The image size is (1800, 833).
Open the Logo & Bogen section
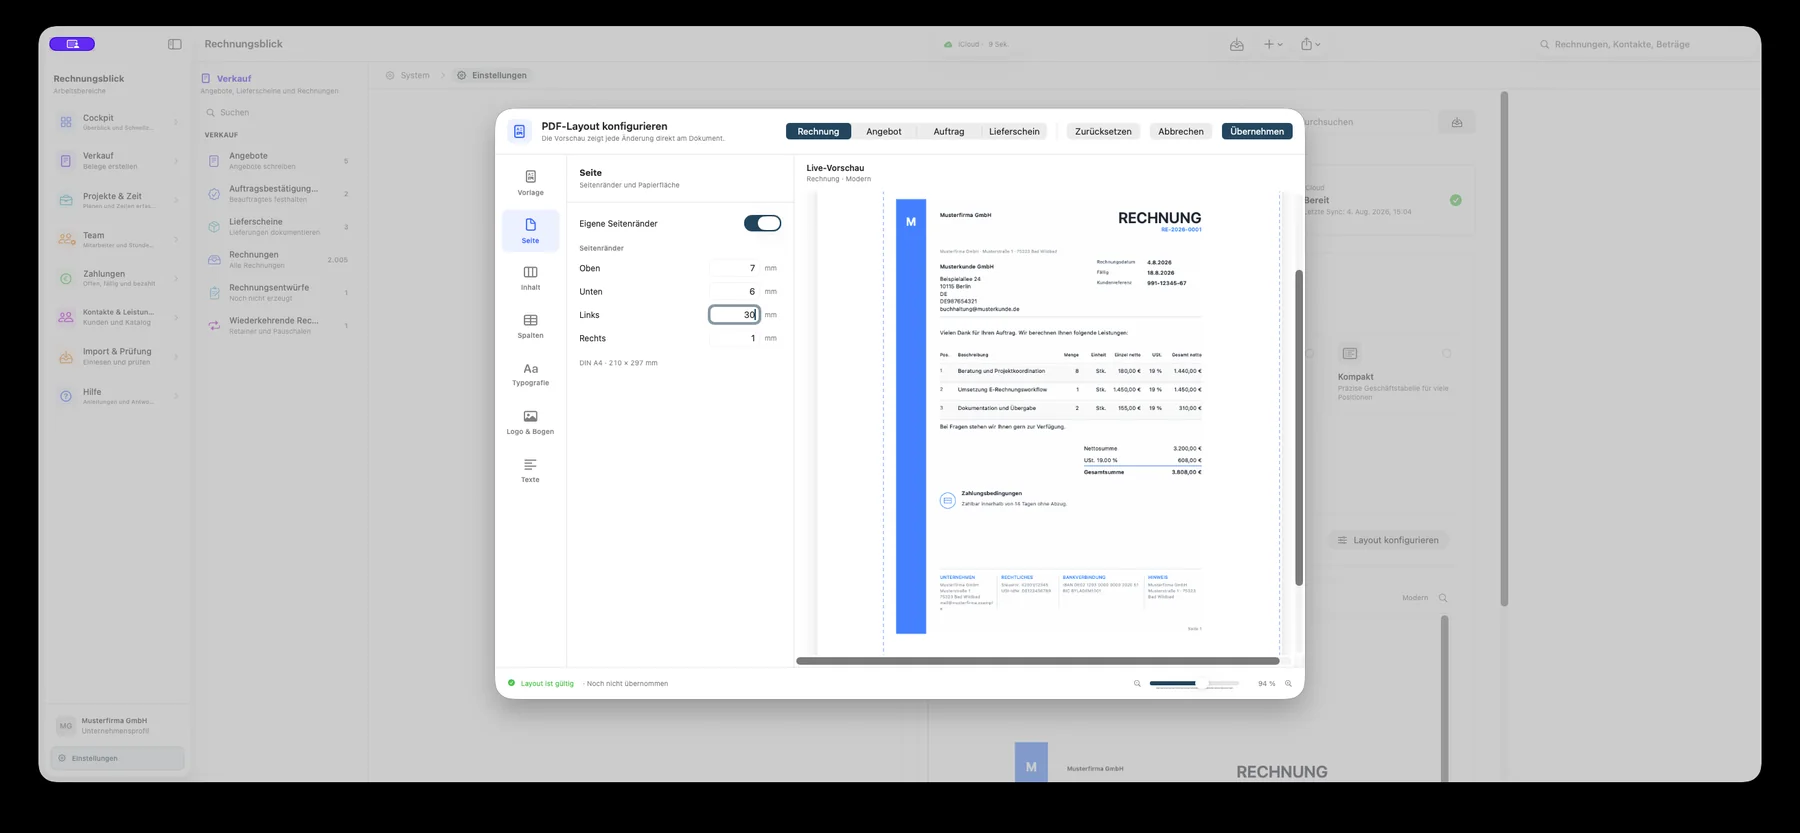[531, 423]
